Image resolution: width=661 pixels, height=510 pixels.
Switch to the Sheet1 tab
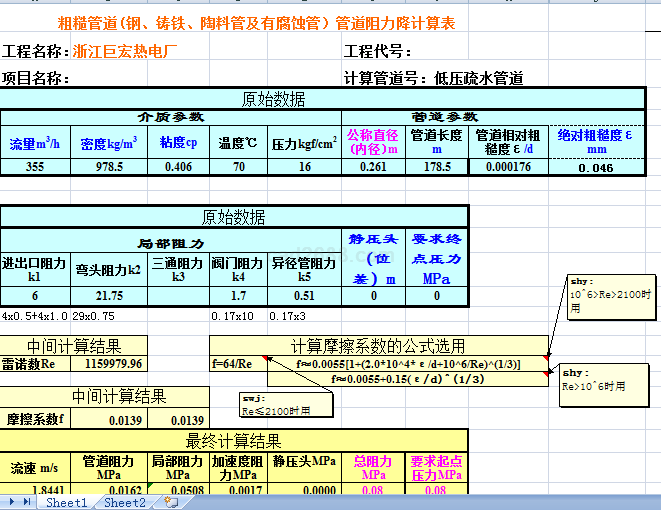[x=66, y=502]
